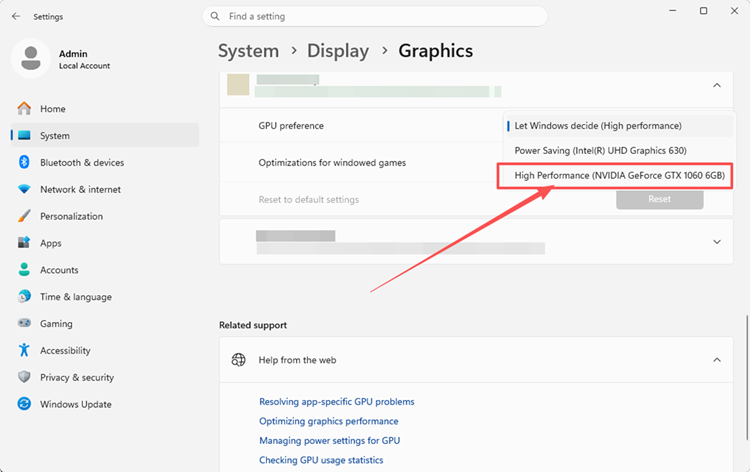Go to Bluetooth & devices settings

[105, 162]
